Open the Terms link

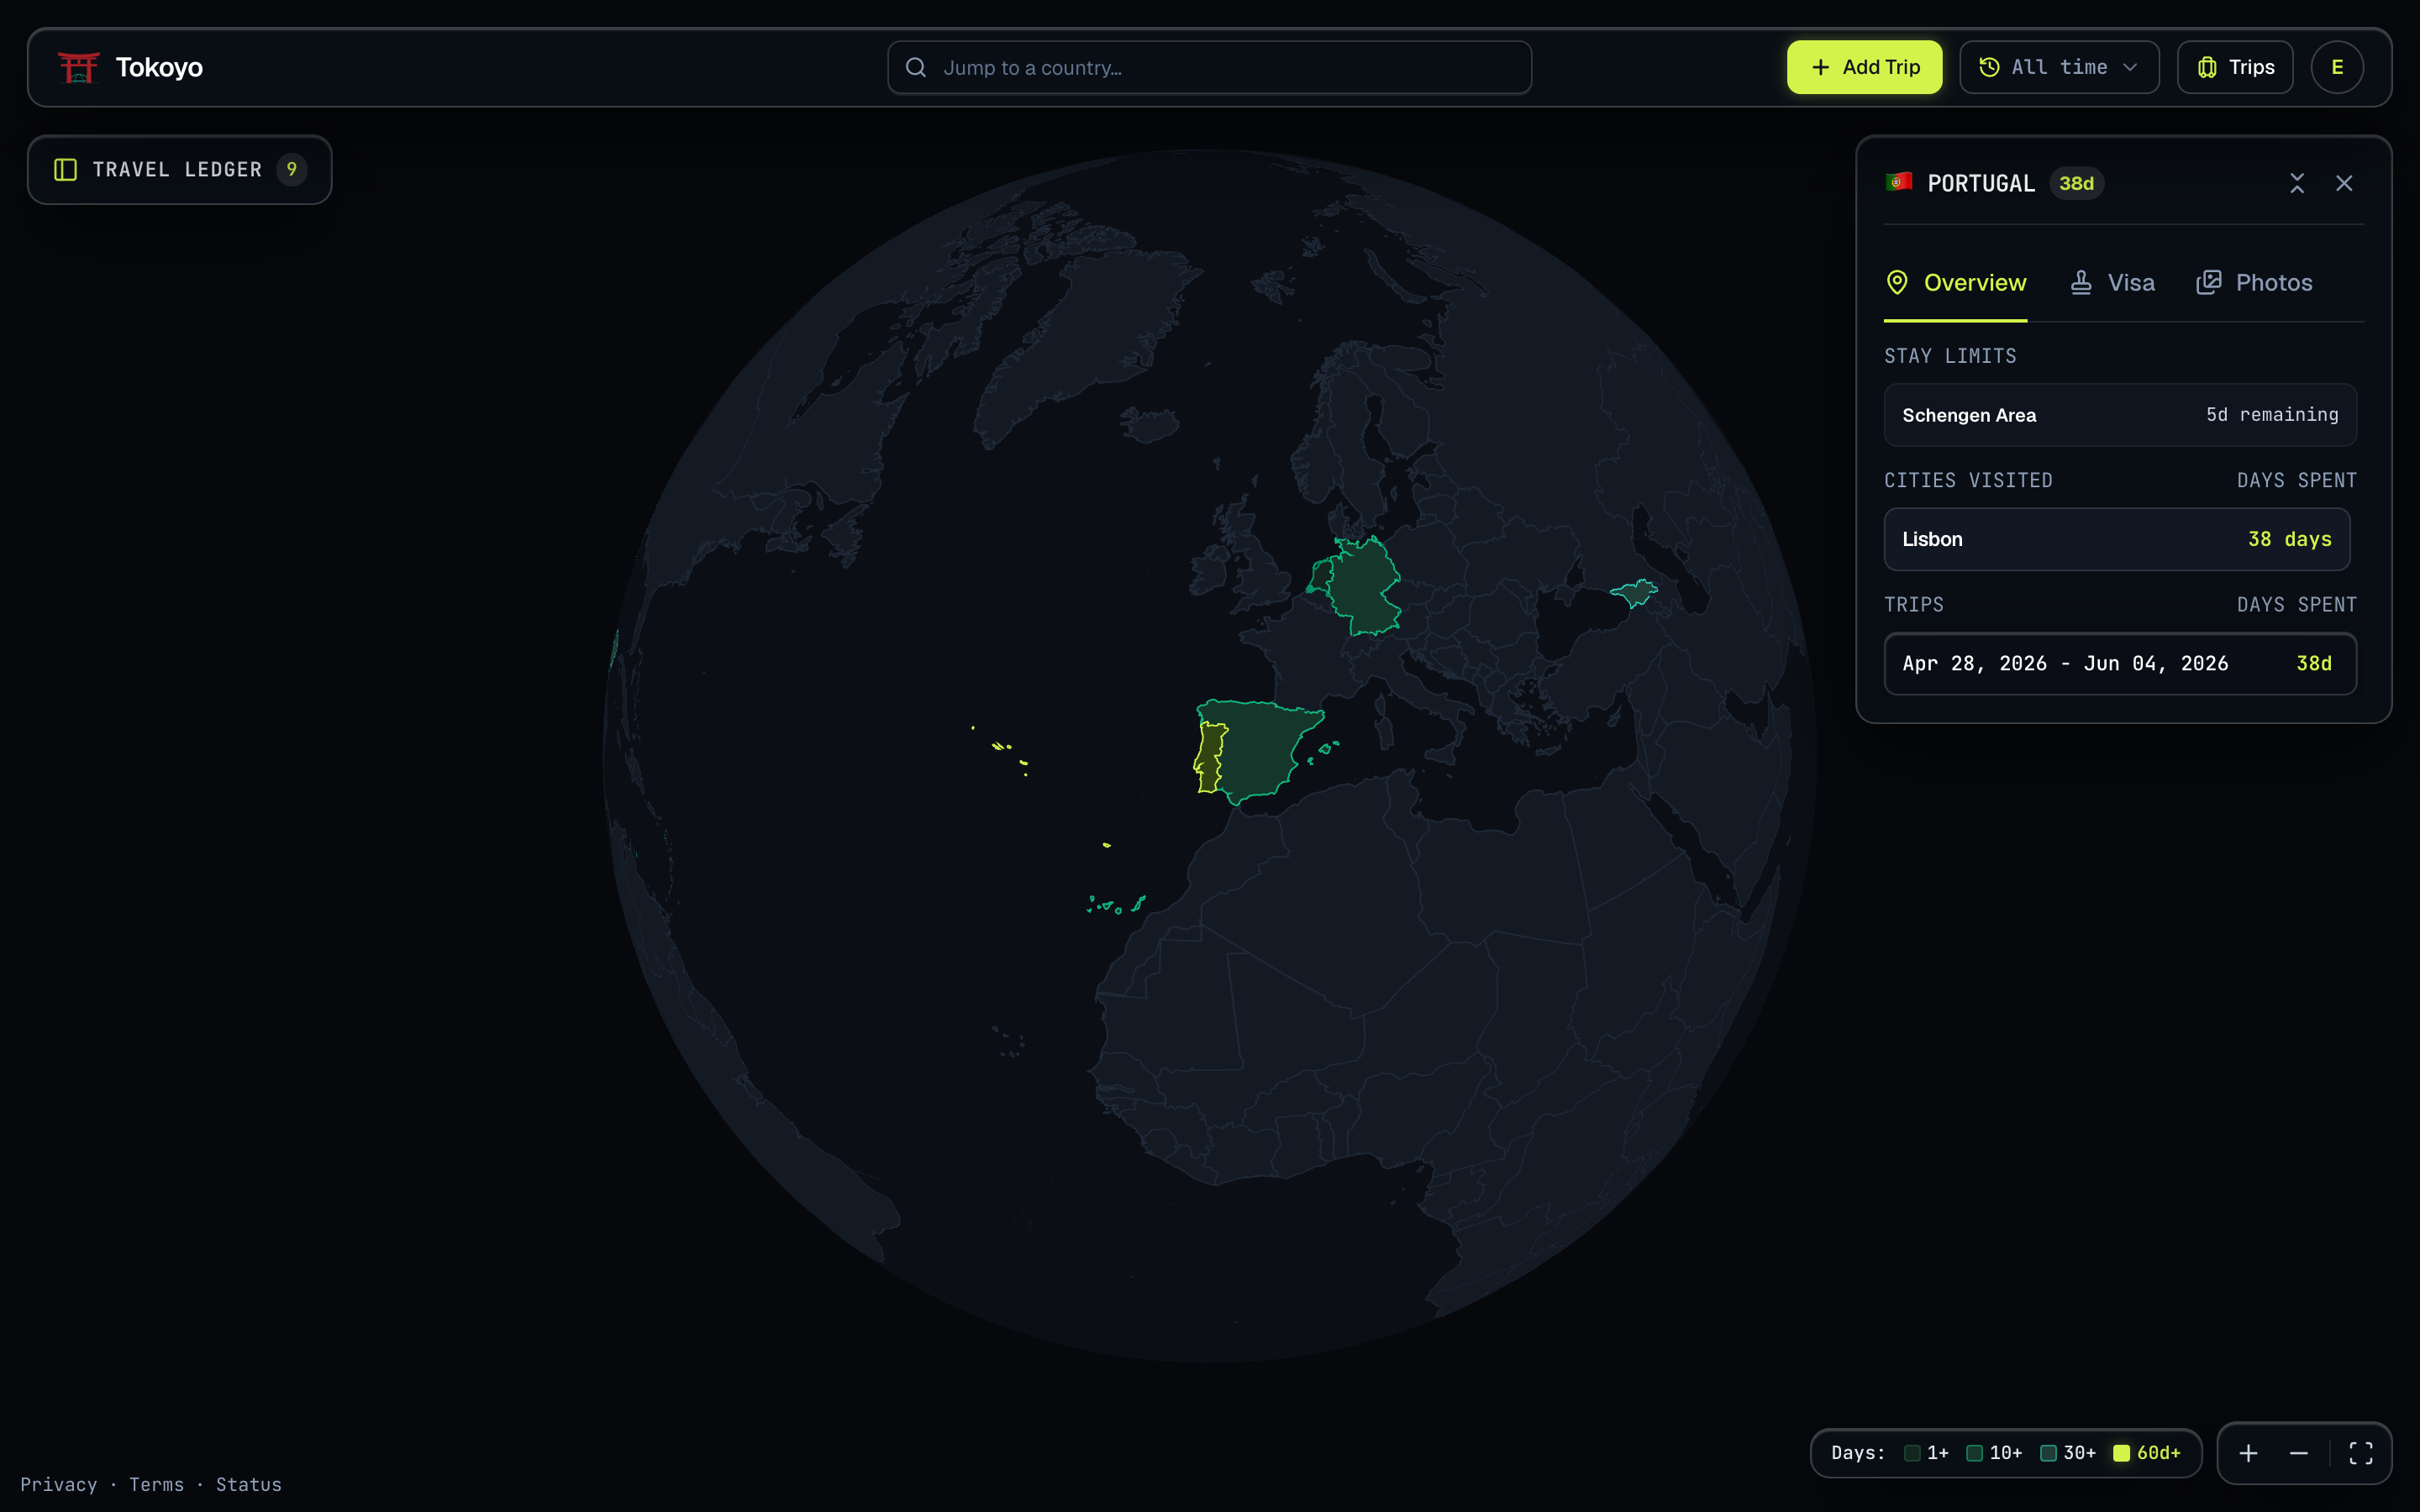[x=156, y=1484]
